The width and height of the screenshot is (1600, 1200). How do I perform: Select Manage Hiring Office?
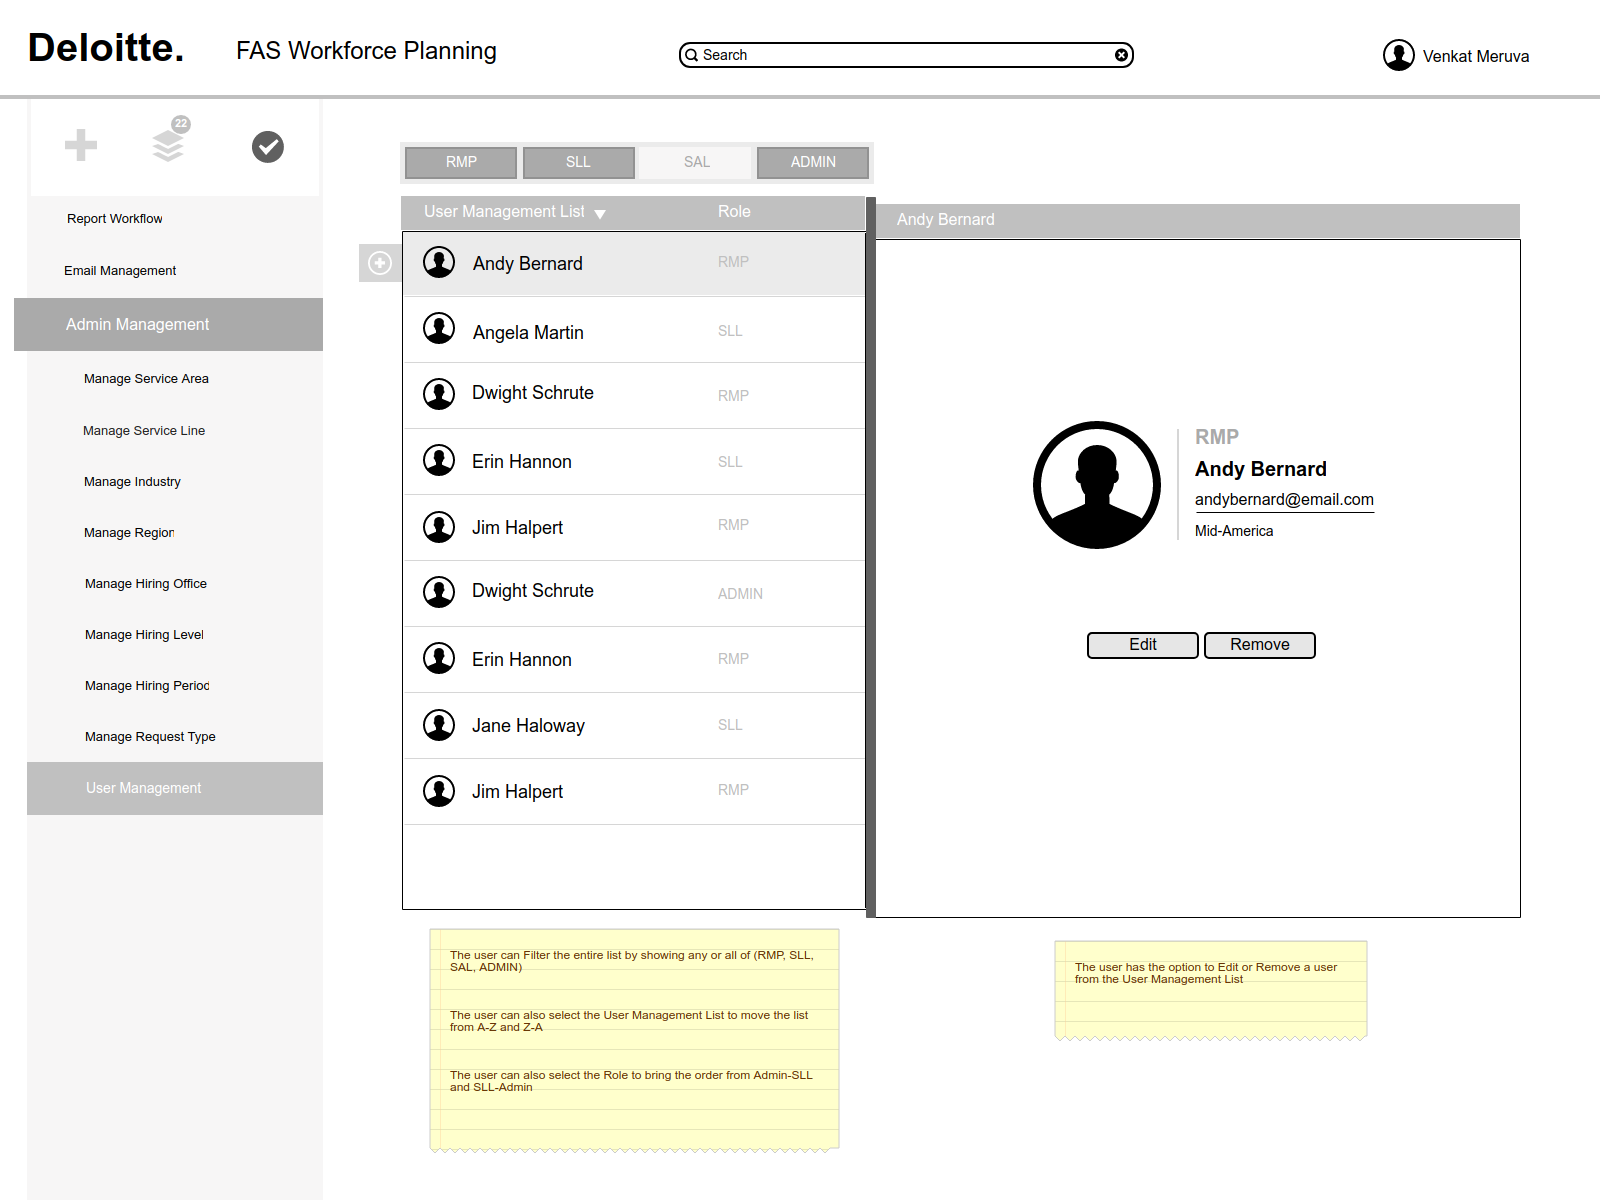pos(146,584)
